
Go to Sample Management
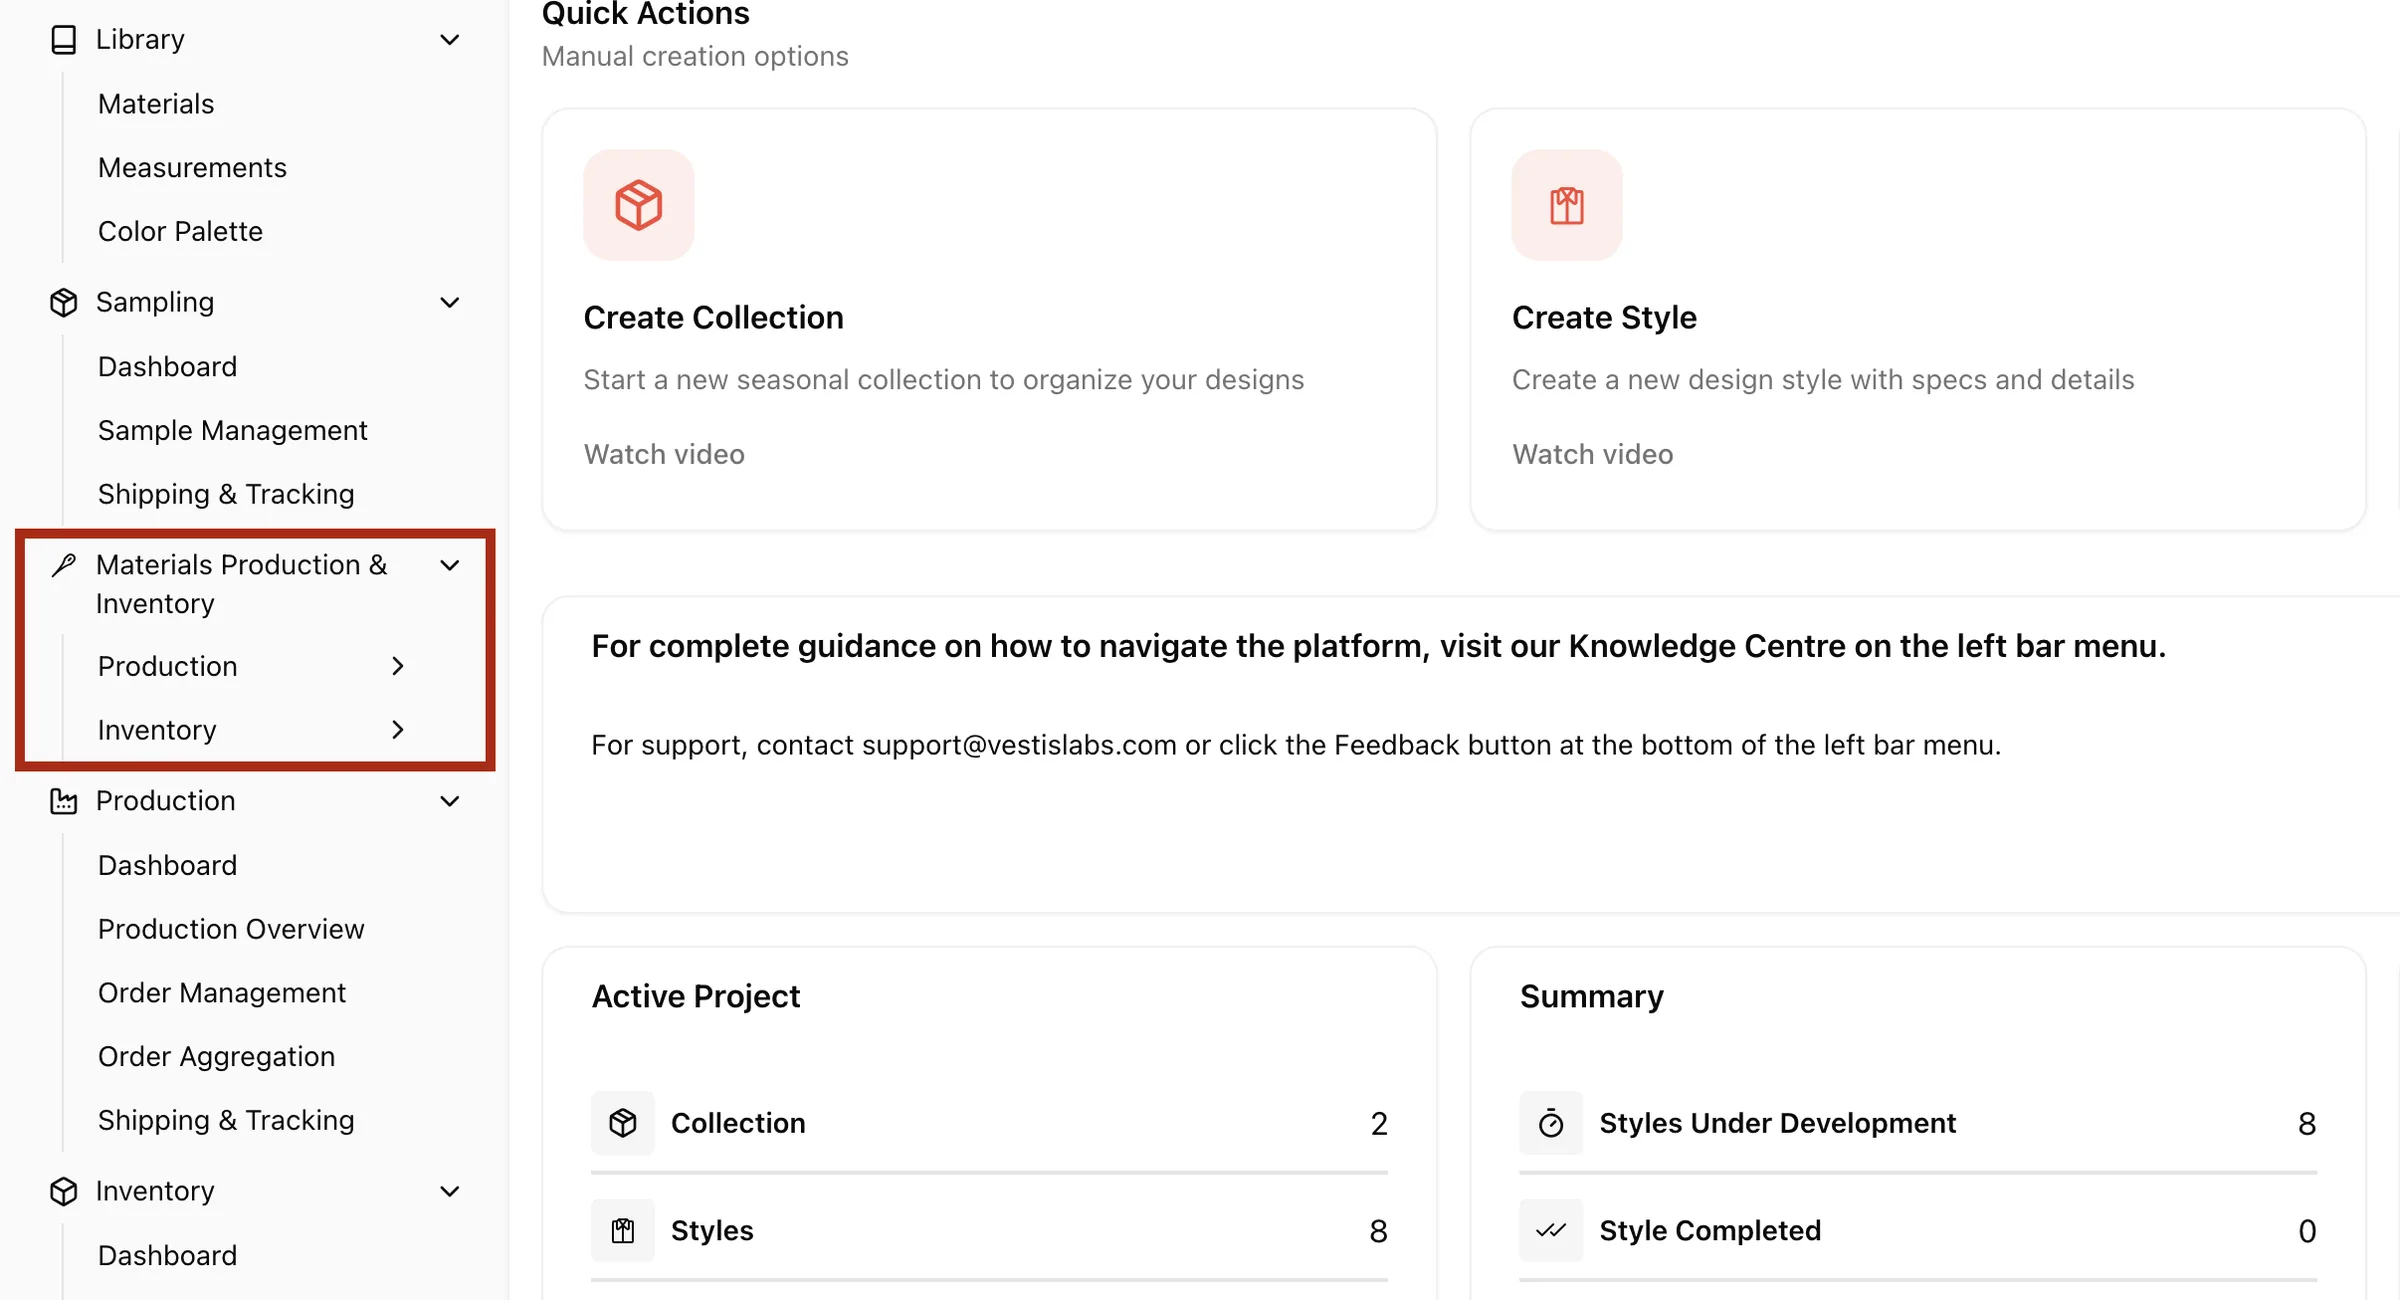(232, 430)
